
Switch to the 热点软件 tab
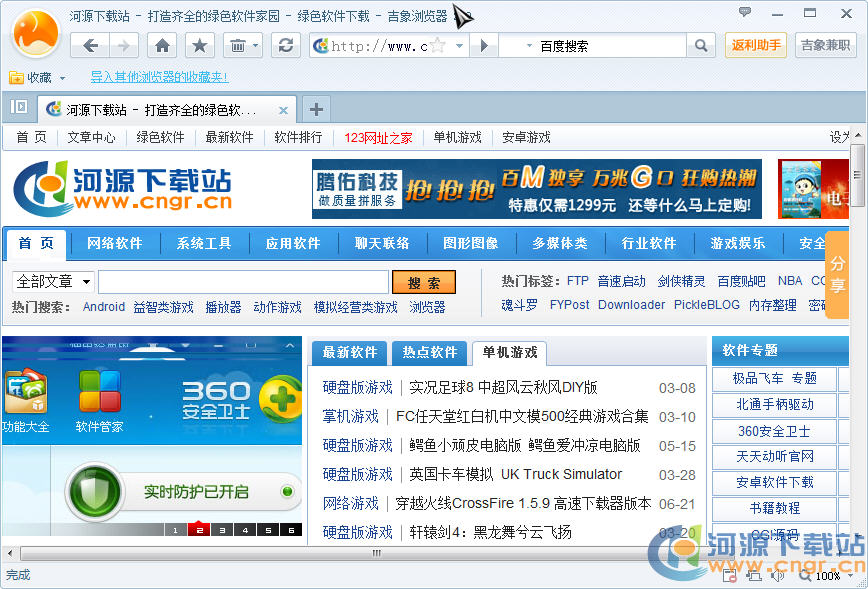[x=430, y=352]
